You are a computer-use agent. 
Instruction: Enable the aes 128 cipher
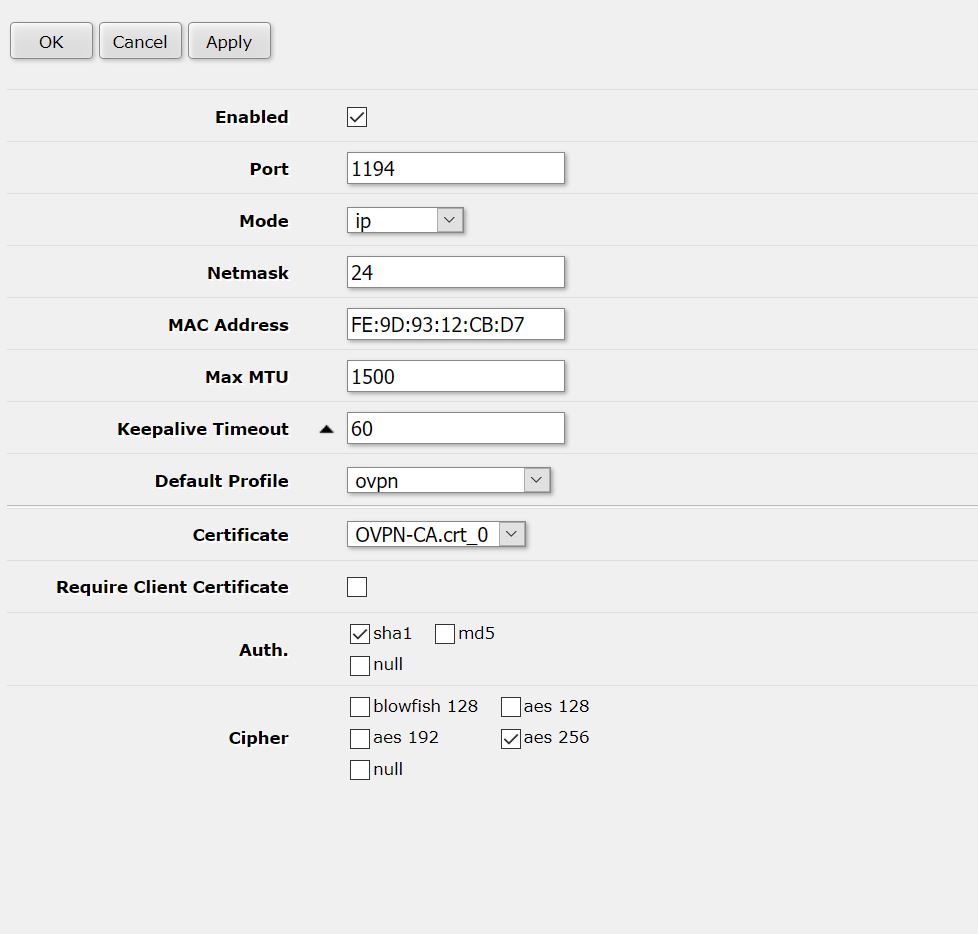tap(510, 706)
